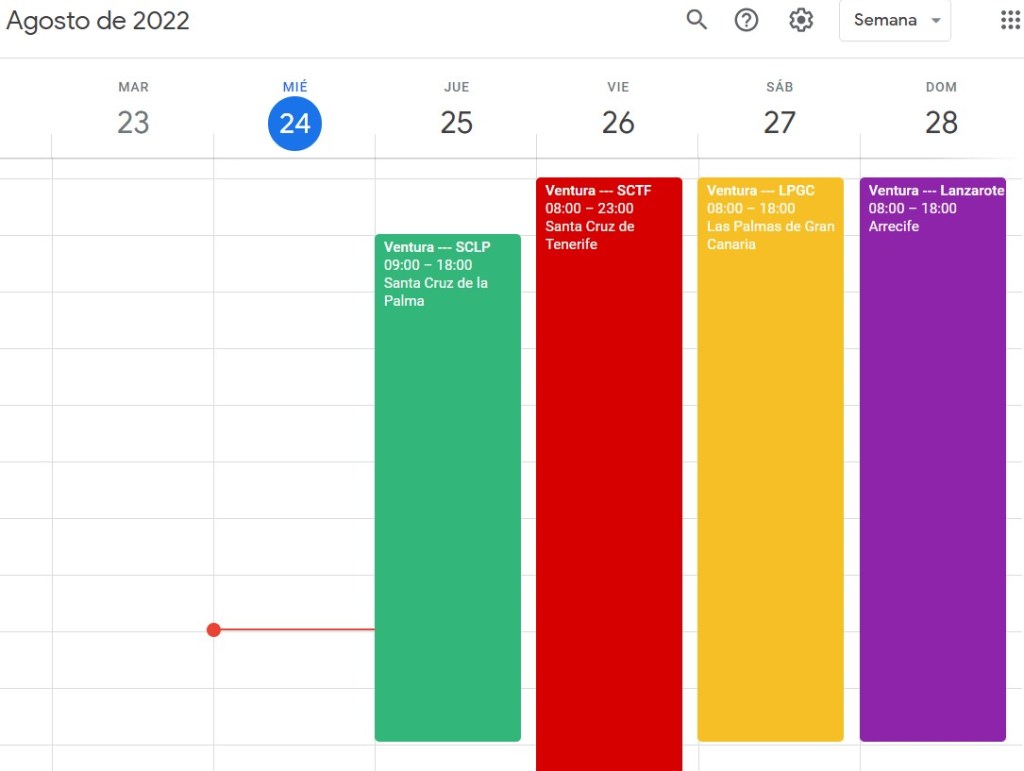The height and width of the screenshot is (771, 1024).
Task: Expand the Semana view dropdown
Action: pos(895,20)
